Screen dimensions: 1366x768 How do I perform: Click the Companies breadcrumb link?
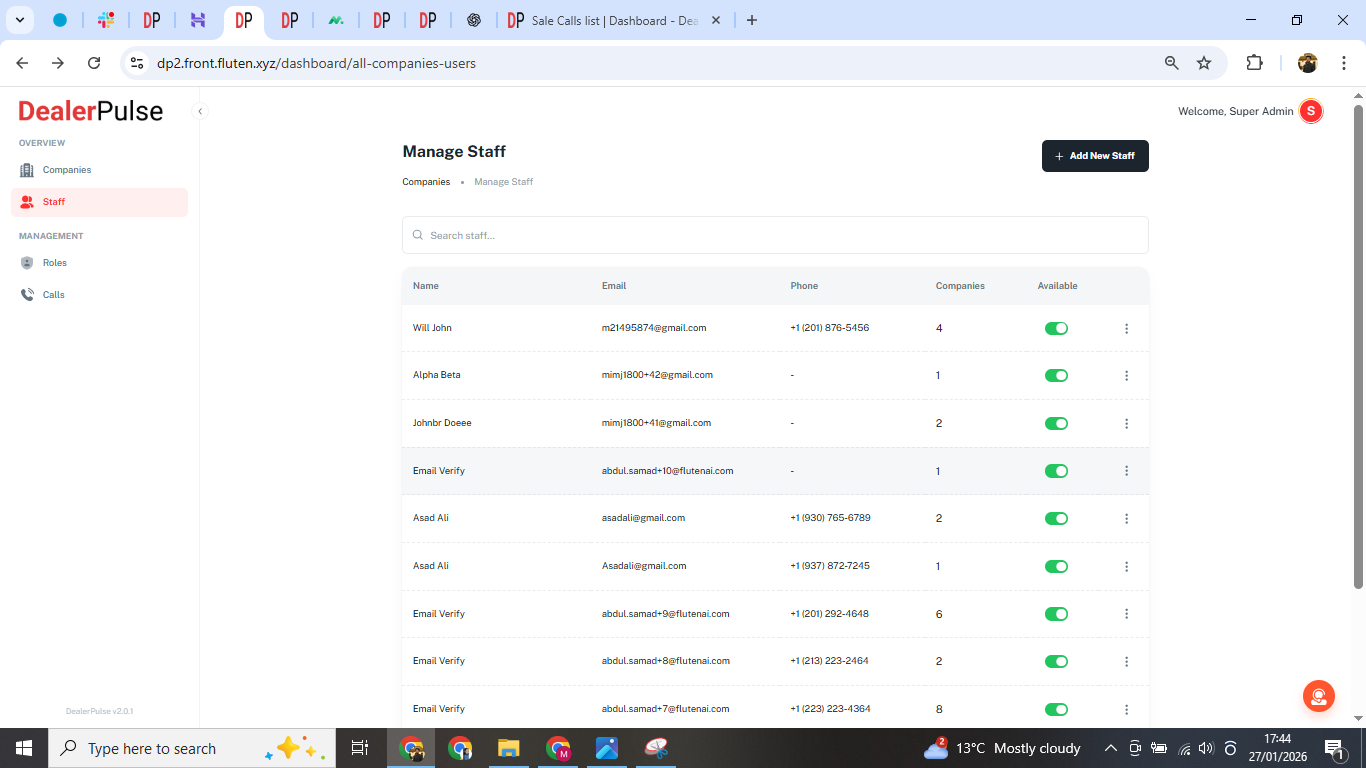426,182
